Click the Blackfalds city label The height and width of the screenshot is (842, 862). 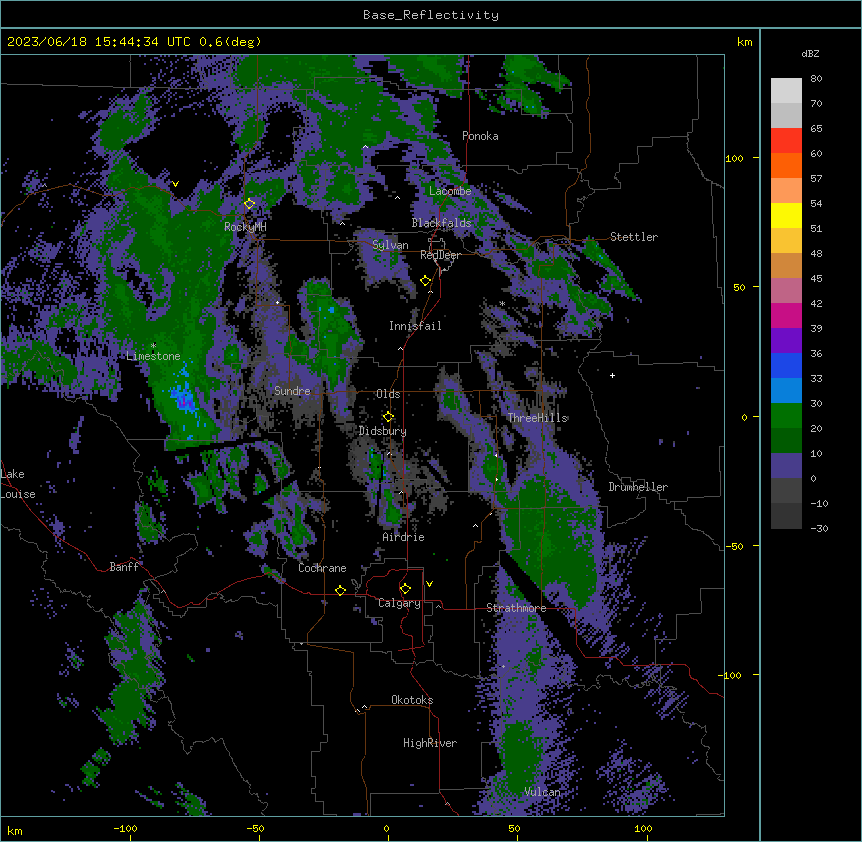click(441, 223)
